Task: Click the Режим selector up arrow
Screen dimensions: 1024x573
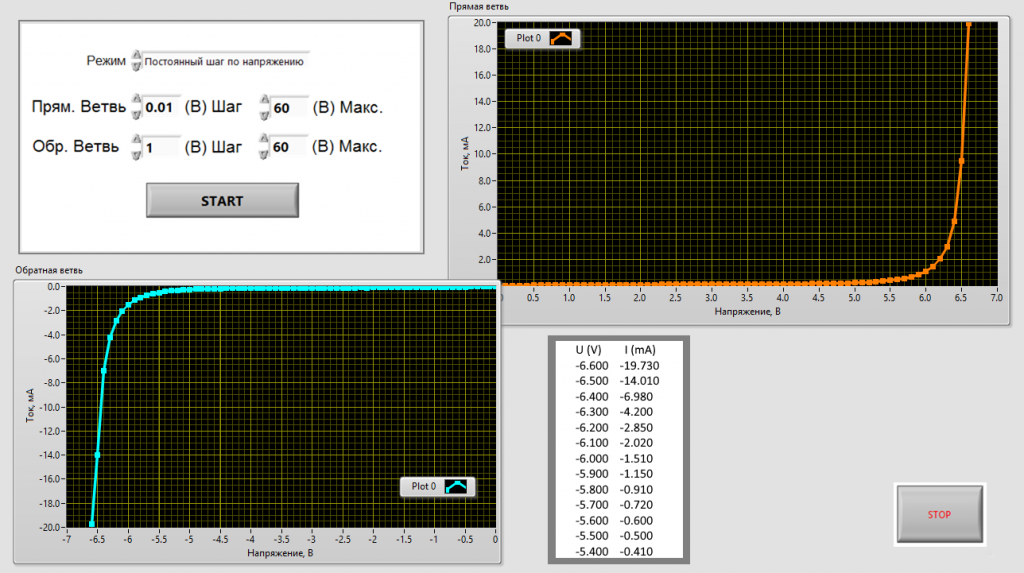Action: click(137, 56)
